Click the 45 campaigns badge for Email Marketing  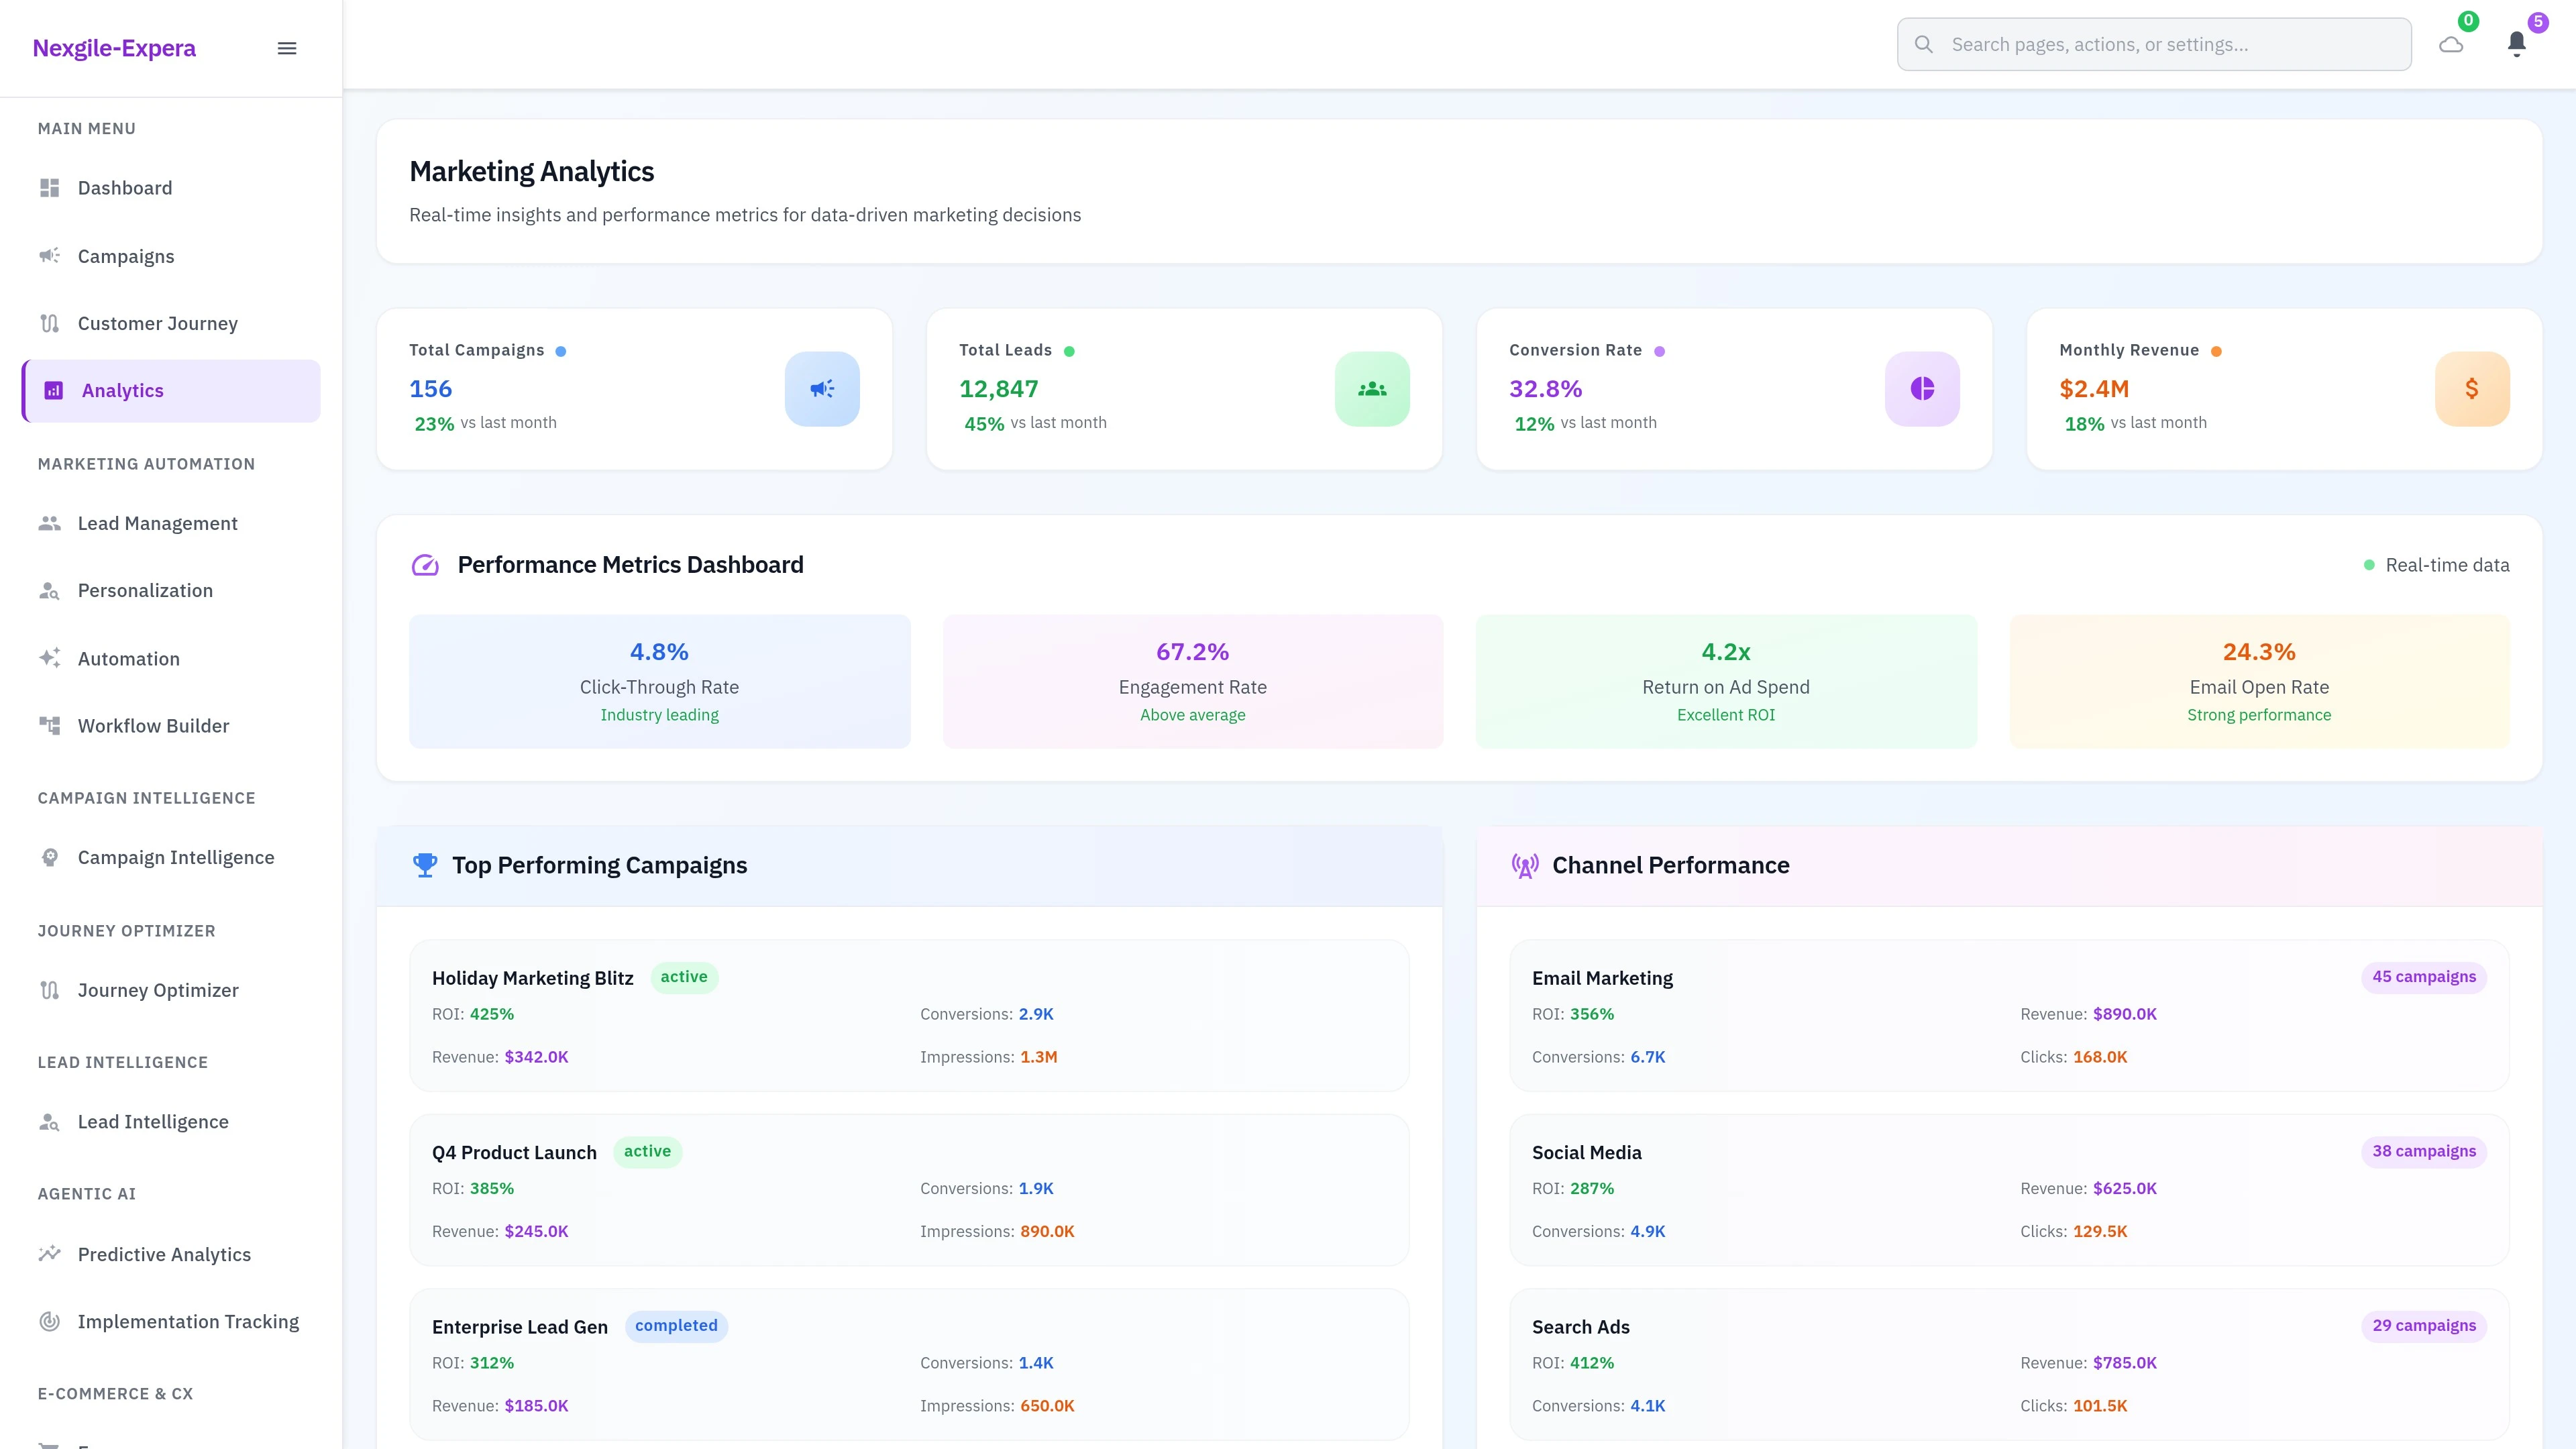click(x=2424, y=977)
